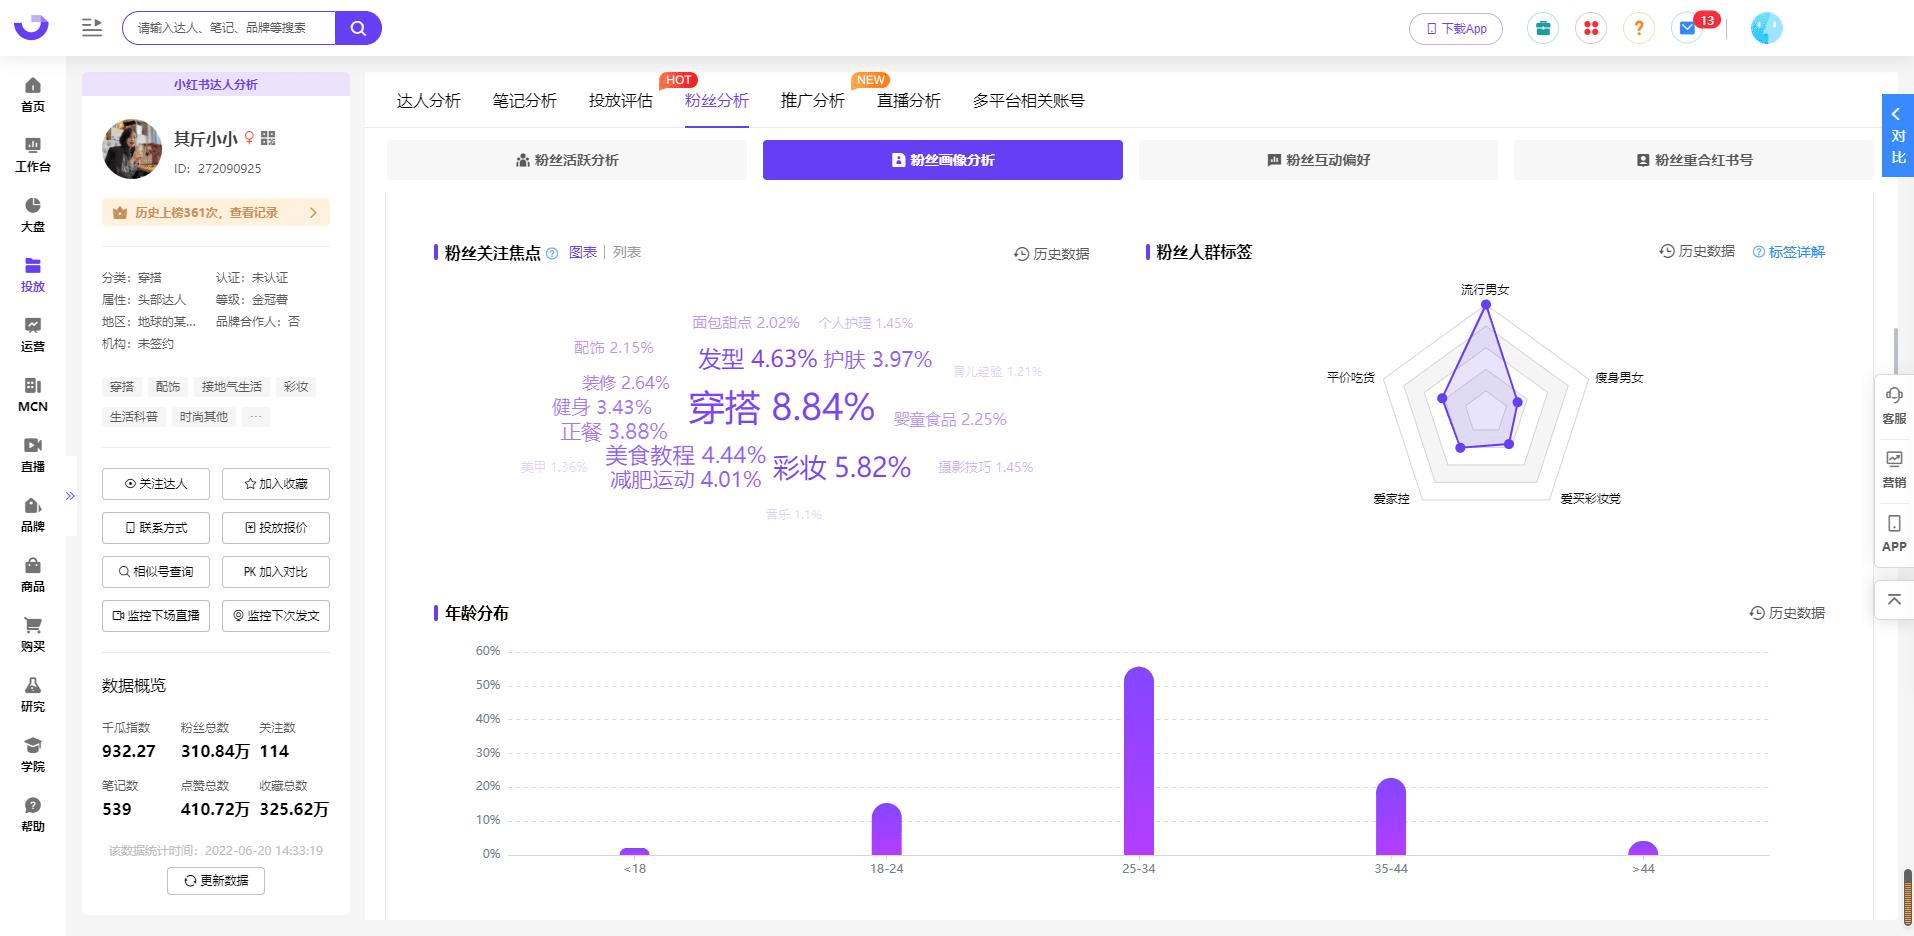The image size is (1914, 936).
Task: Click the back-to-top arrow icon
Action: [1894, 600]
